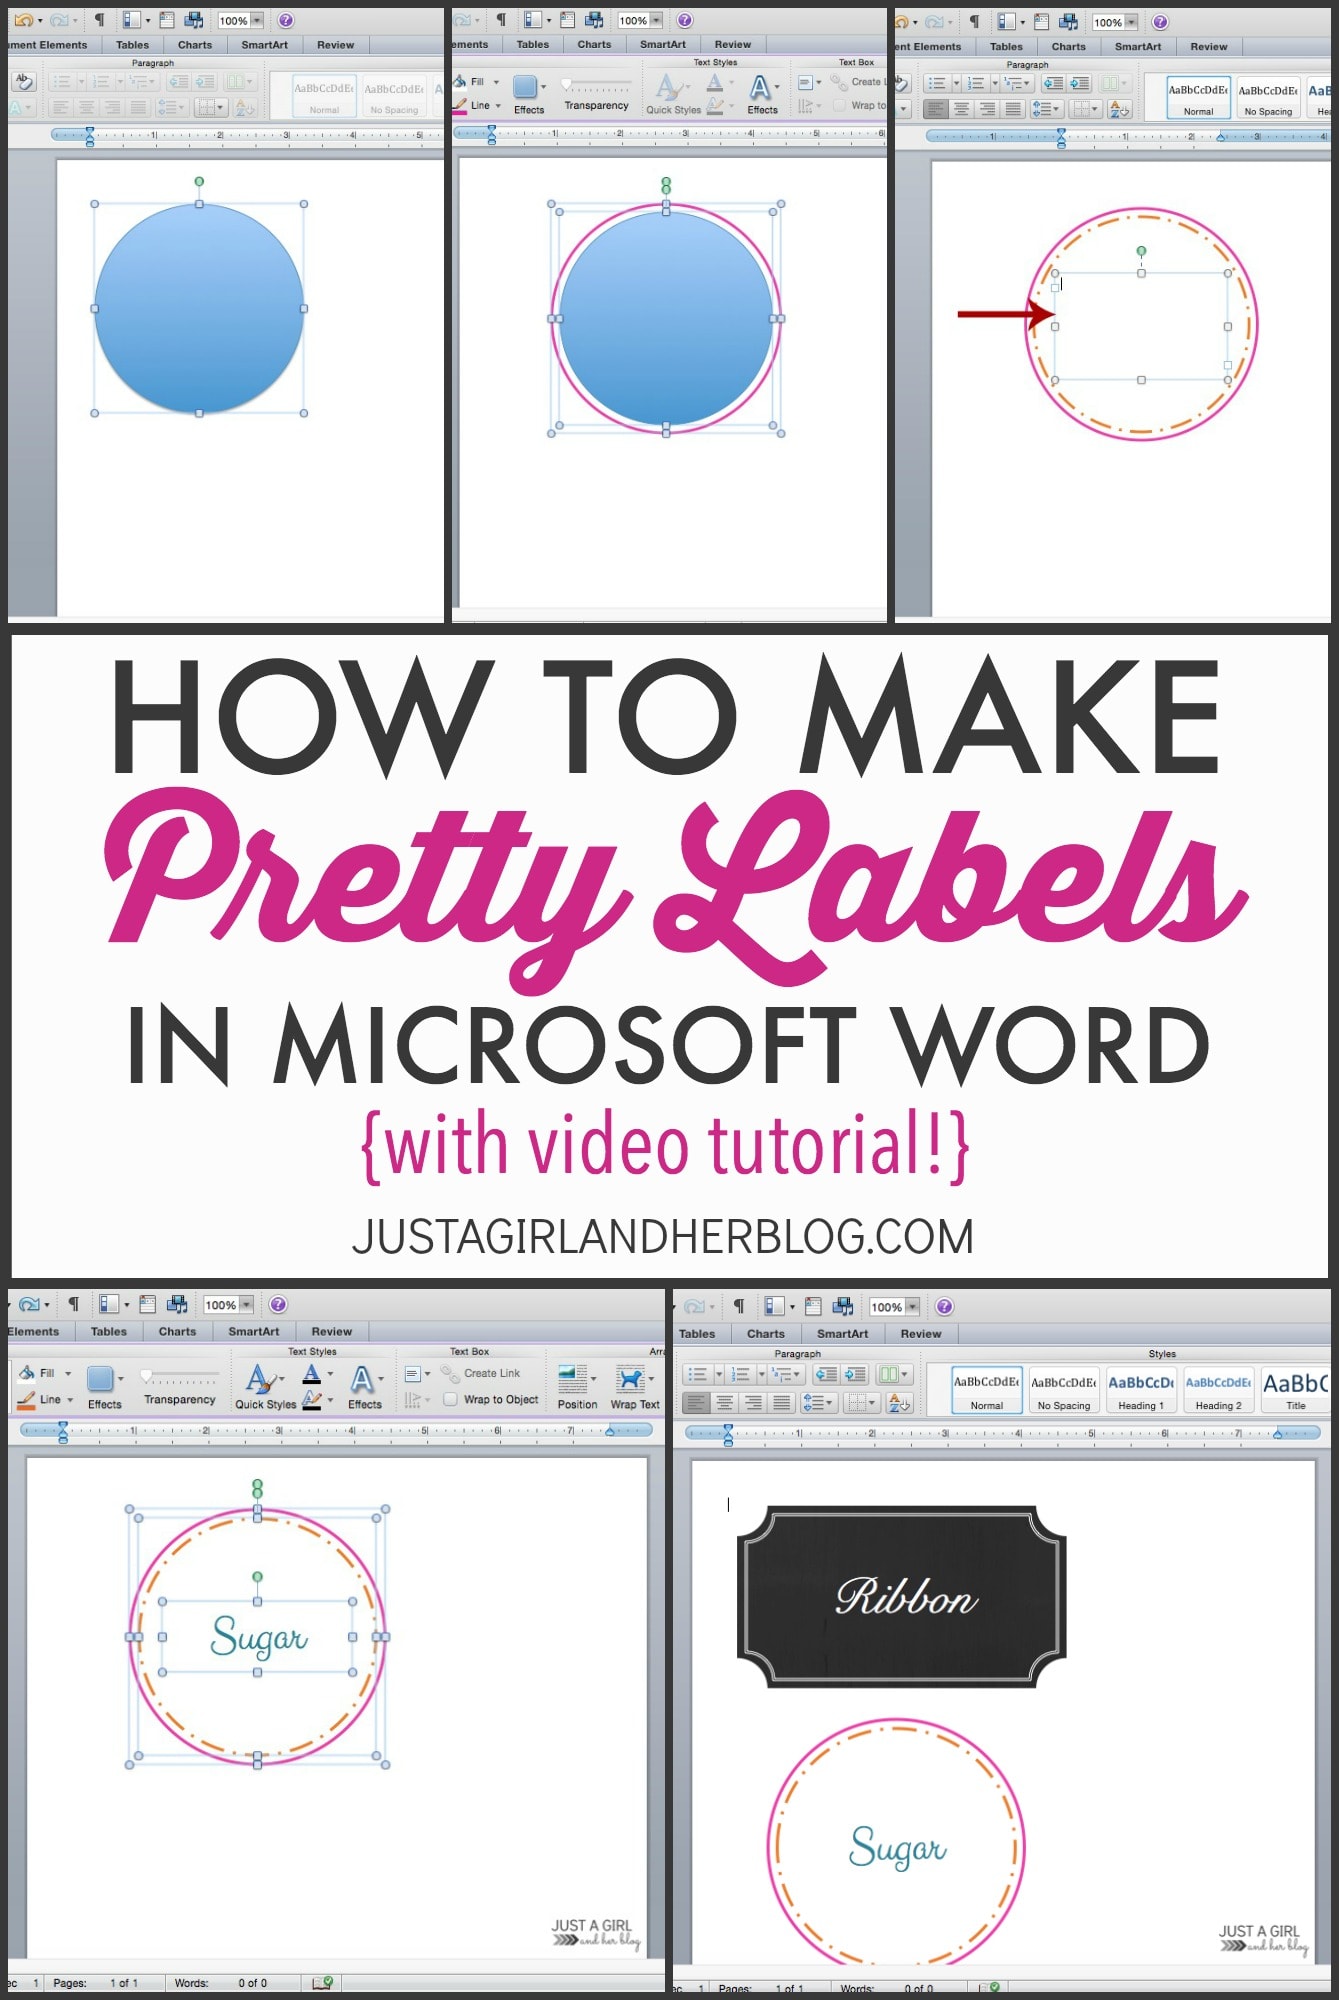This screenshot has height=2000, width=1339.
Task: Adjust Transparency slider in pink-ringed blue circle window
Action: coord(596,84)
